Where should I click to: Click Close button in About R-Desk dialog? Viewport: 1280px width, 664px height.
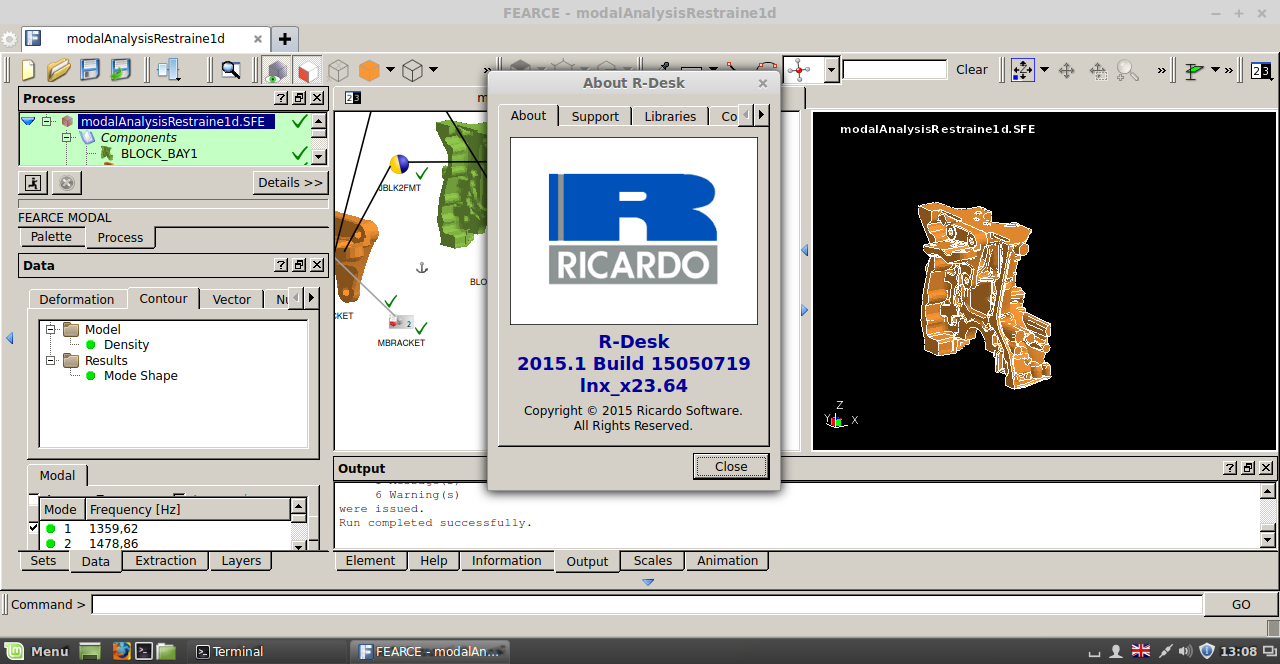(x=731, y=466)
